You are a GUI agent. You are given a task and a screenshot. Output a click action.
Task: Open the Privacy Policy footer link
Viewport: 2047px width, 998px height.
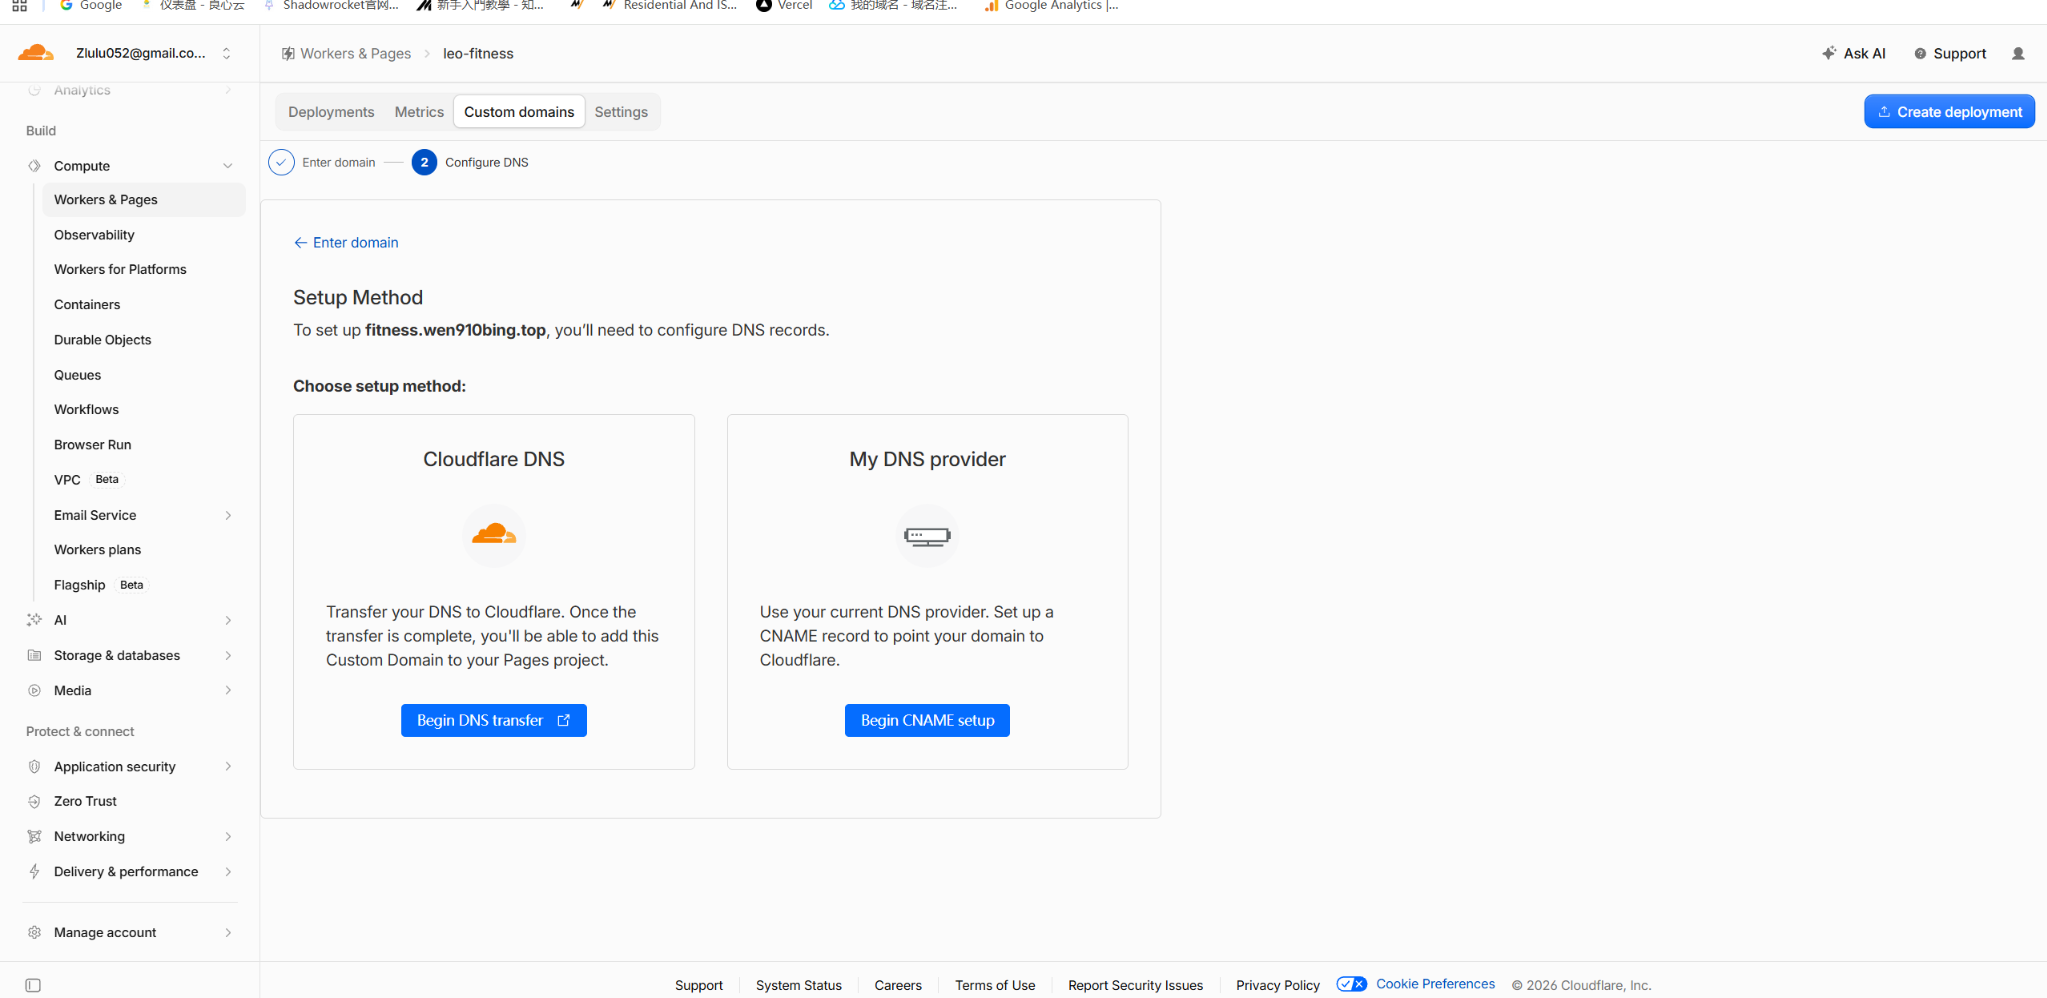(x=1278, y=985)
